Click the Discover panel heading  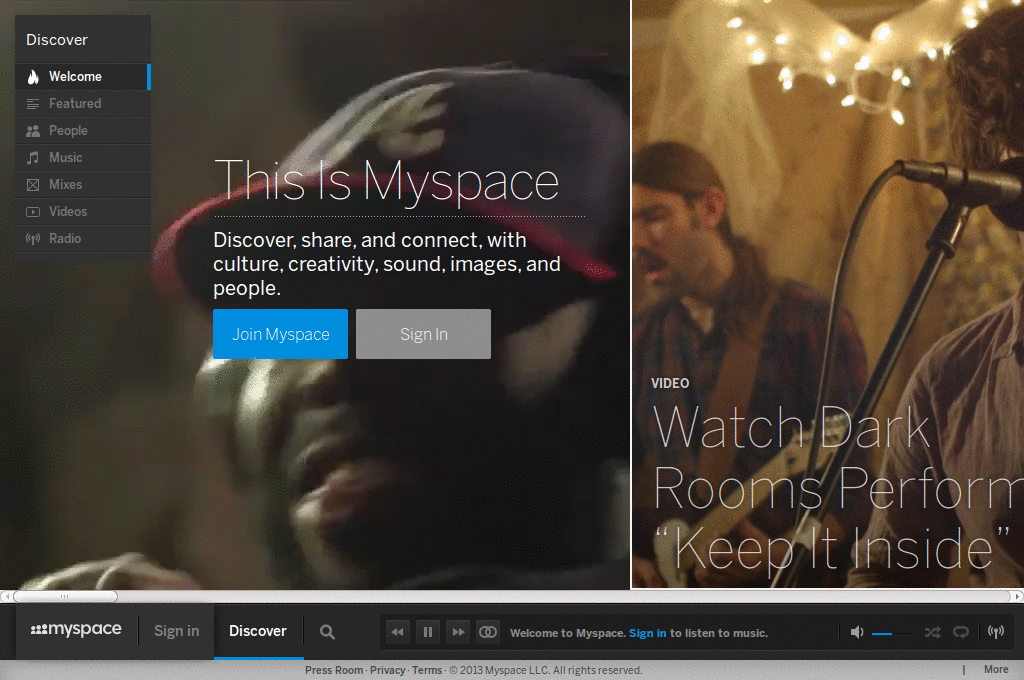click(57, 40)
